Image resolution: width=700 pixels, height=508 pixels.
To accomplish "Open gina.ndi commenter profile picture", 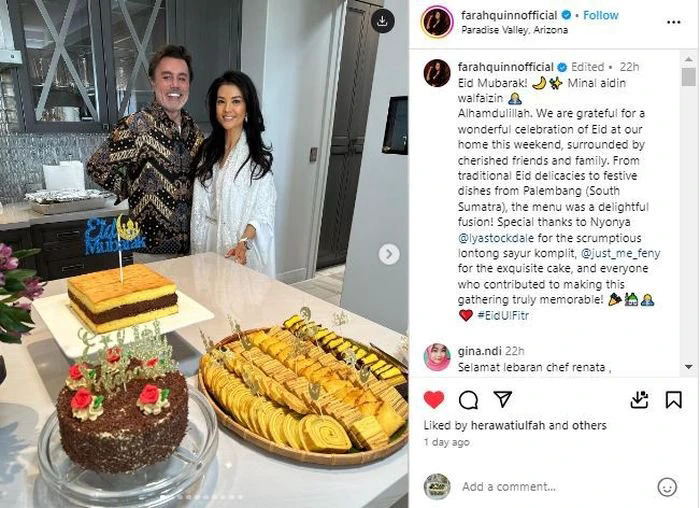I will coord(437,358).
